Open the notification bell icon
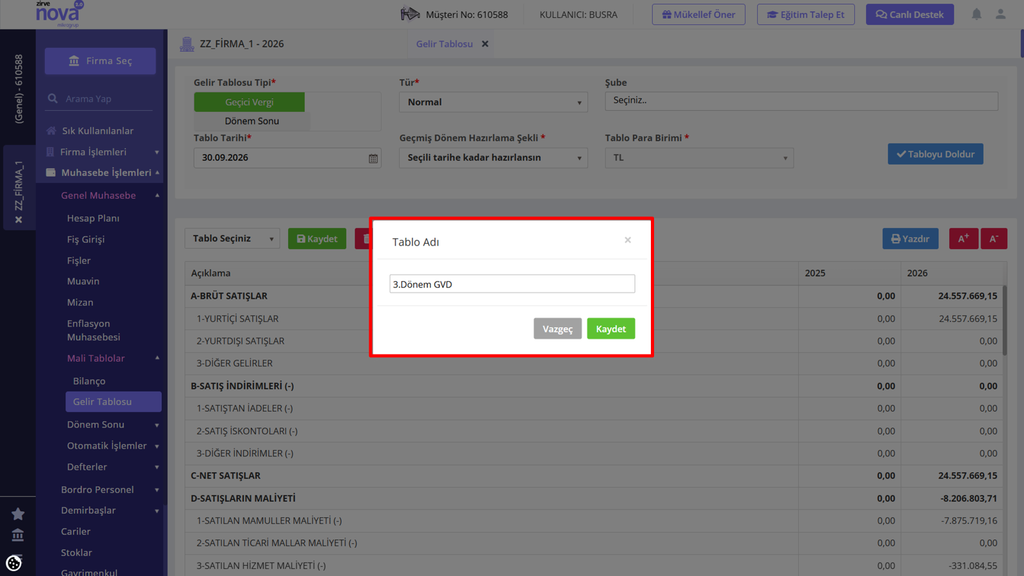 (976, 14)
